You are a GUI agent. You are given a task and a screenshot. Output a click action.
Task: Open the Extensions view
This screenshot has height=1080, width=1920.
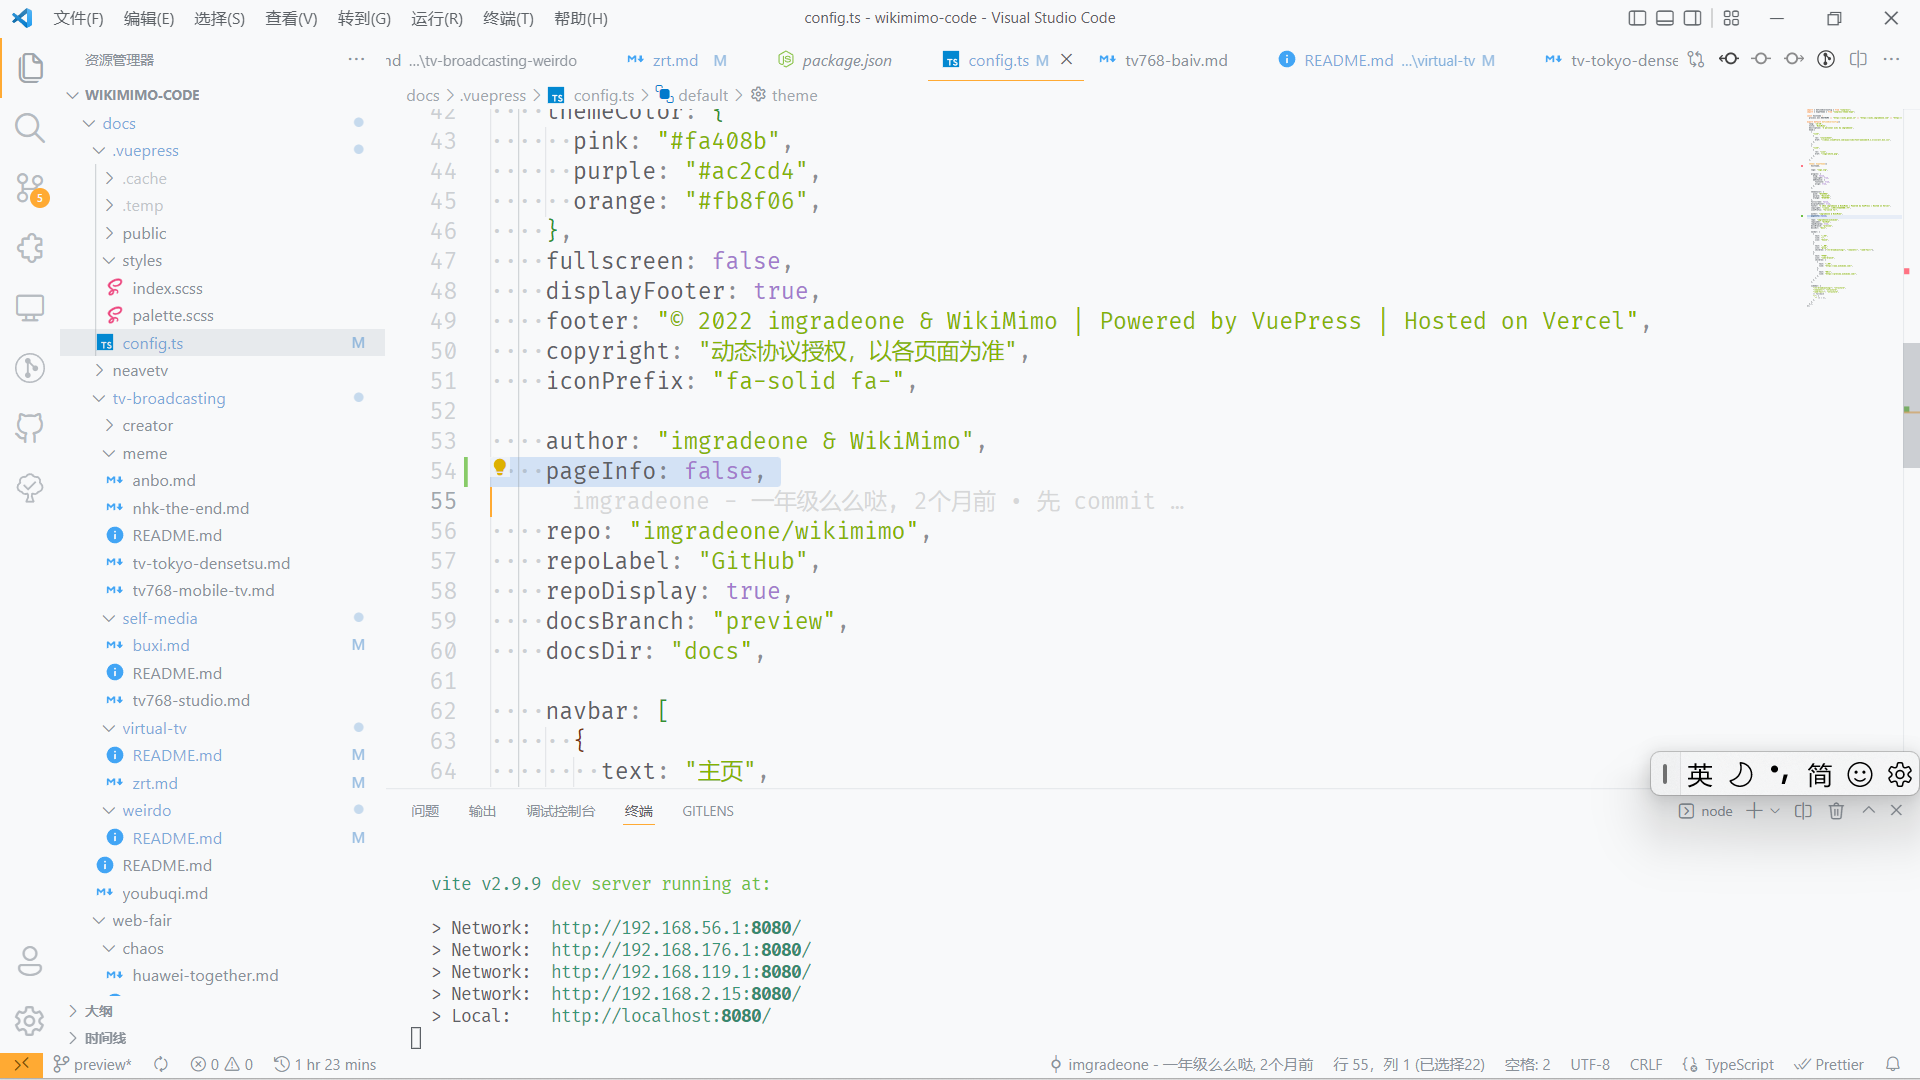tap(30, 248)
